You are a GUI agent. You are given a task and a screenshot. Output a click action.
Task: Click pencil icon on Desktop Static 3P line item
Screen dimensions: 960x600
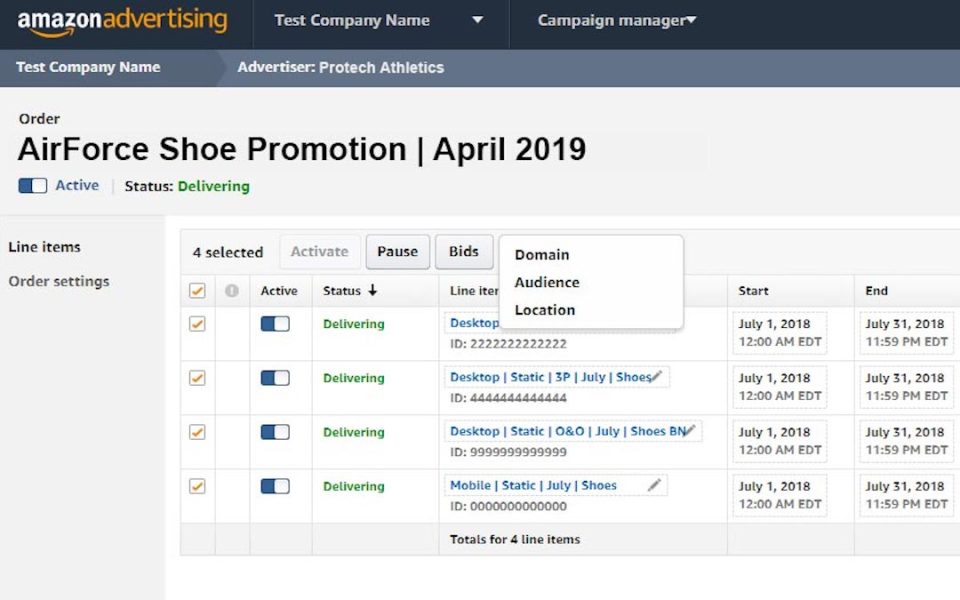point(657,377)
